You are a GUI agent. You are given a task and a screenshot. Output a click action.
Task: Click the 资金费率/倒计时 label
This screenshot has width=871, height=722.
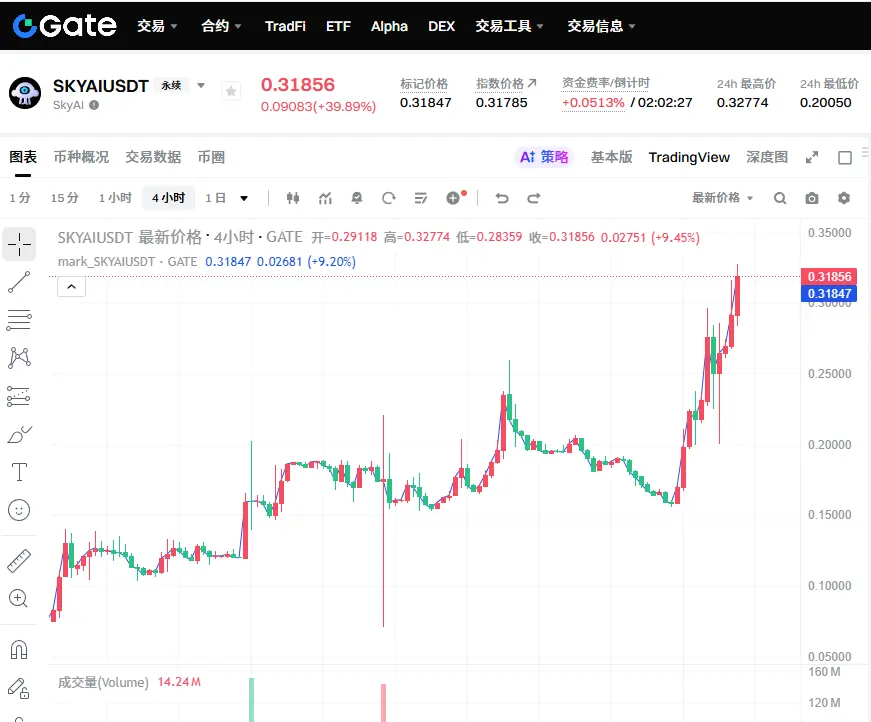tap(606, 83)
